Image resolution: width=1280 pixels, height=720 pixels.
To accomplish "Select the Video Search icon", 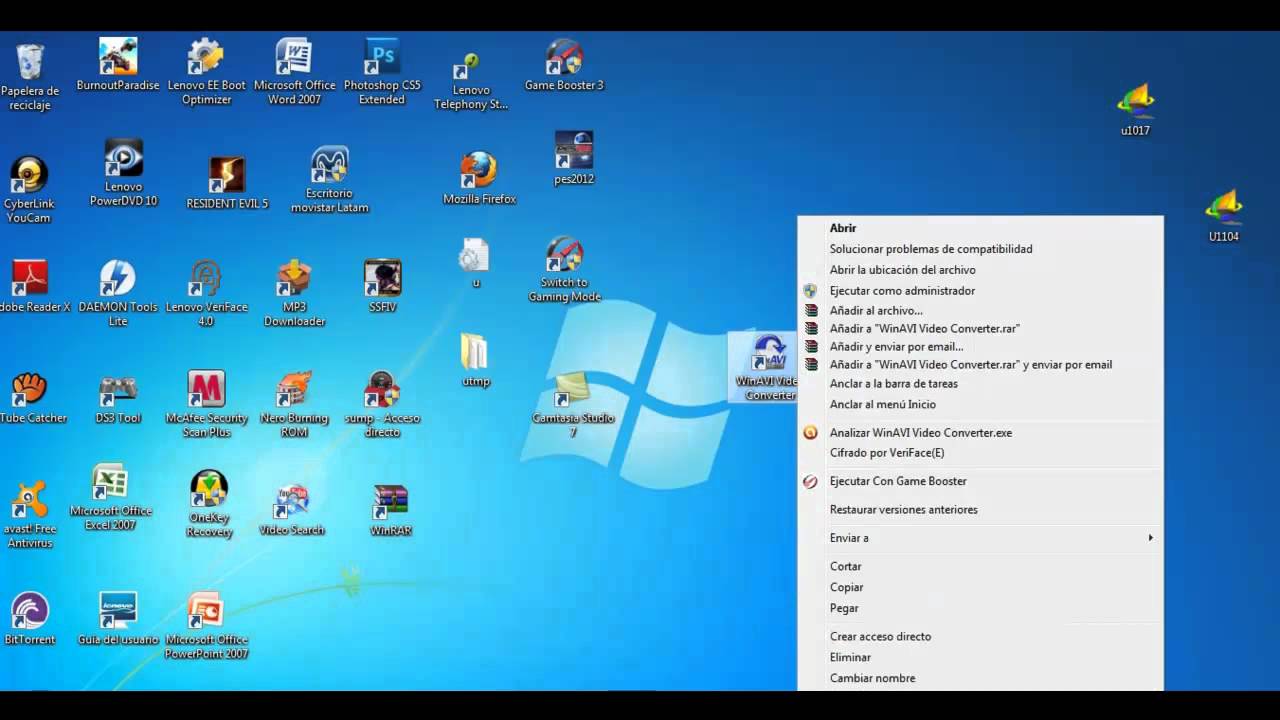I will [x=292, y=510].
